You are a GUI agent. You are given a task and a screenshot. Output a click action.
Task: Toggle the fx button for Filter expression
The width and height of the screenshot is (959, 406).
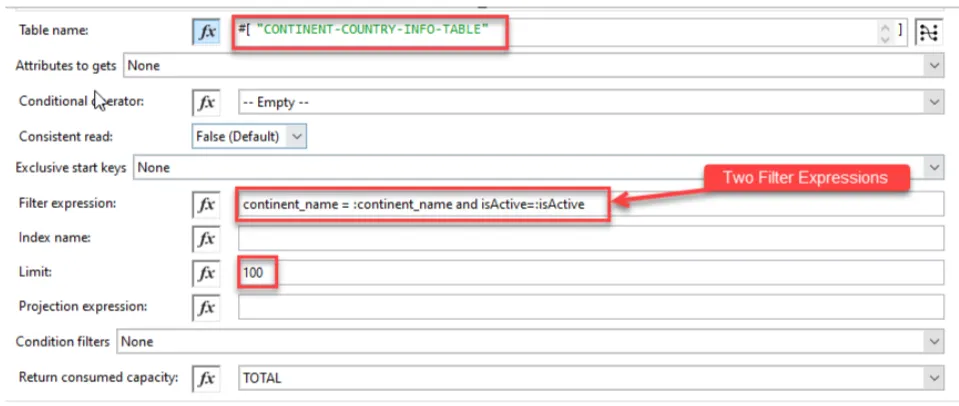(x=206, y=205)
